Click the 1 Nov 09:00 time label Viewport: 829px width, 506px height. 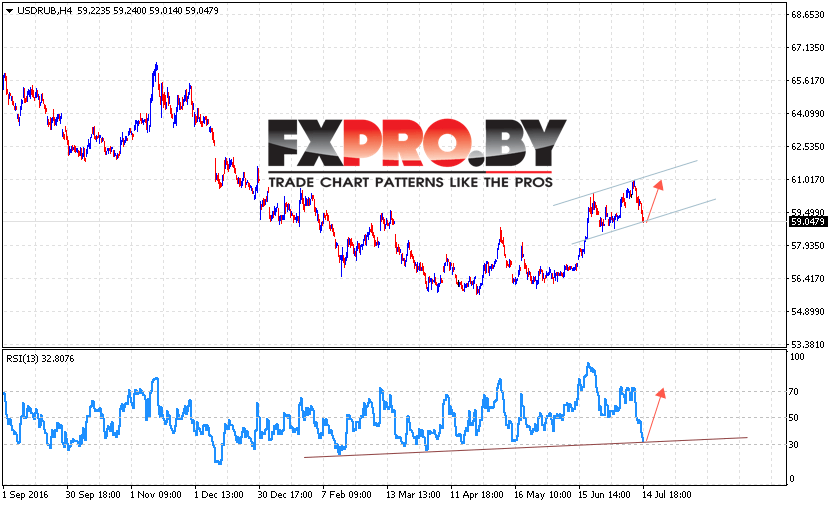click(156, 495)
